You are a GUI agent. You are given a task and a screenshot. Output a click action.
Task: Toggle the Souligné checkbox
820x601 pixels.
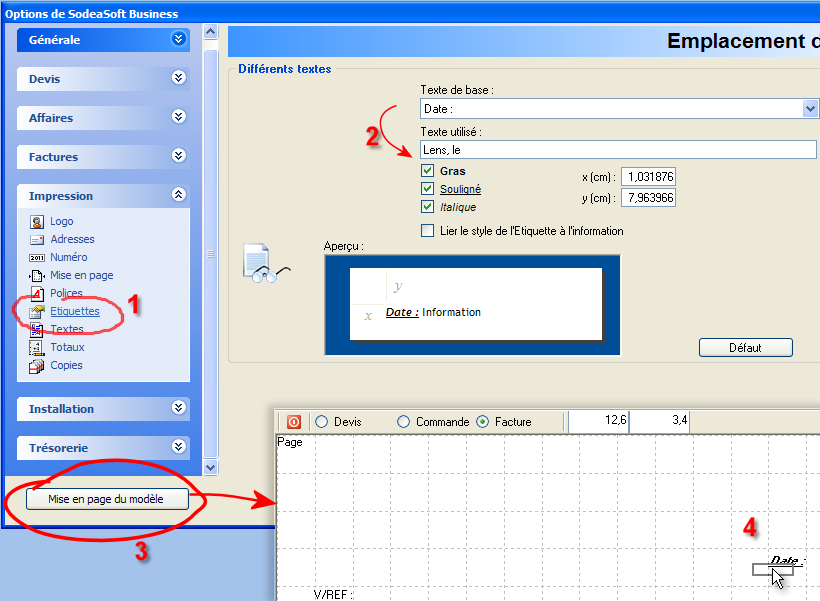tap(427, 188)
